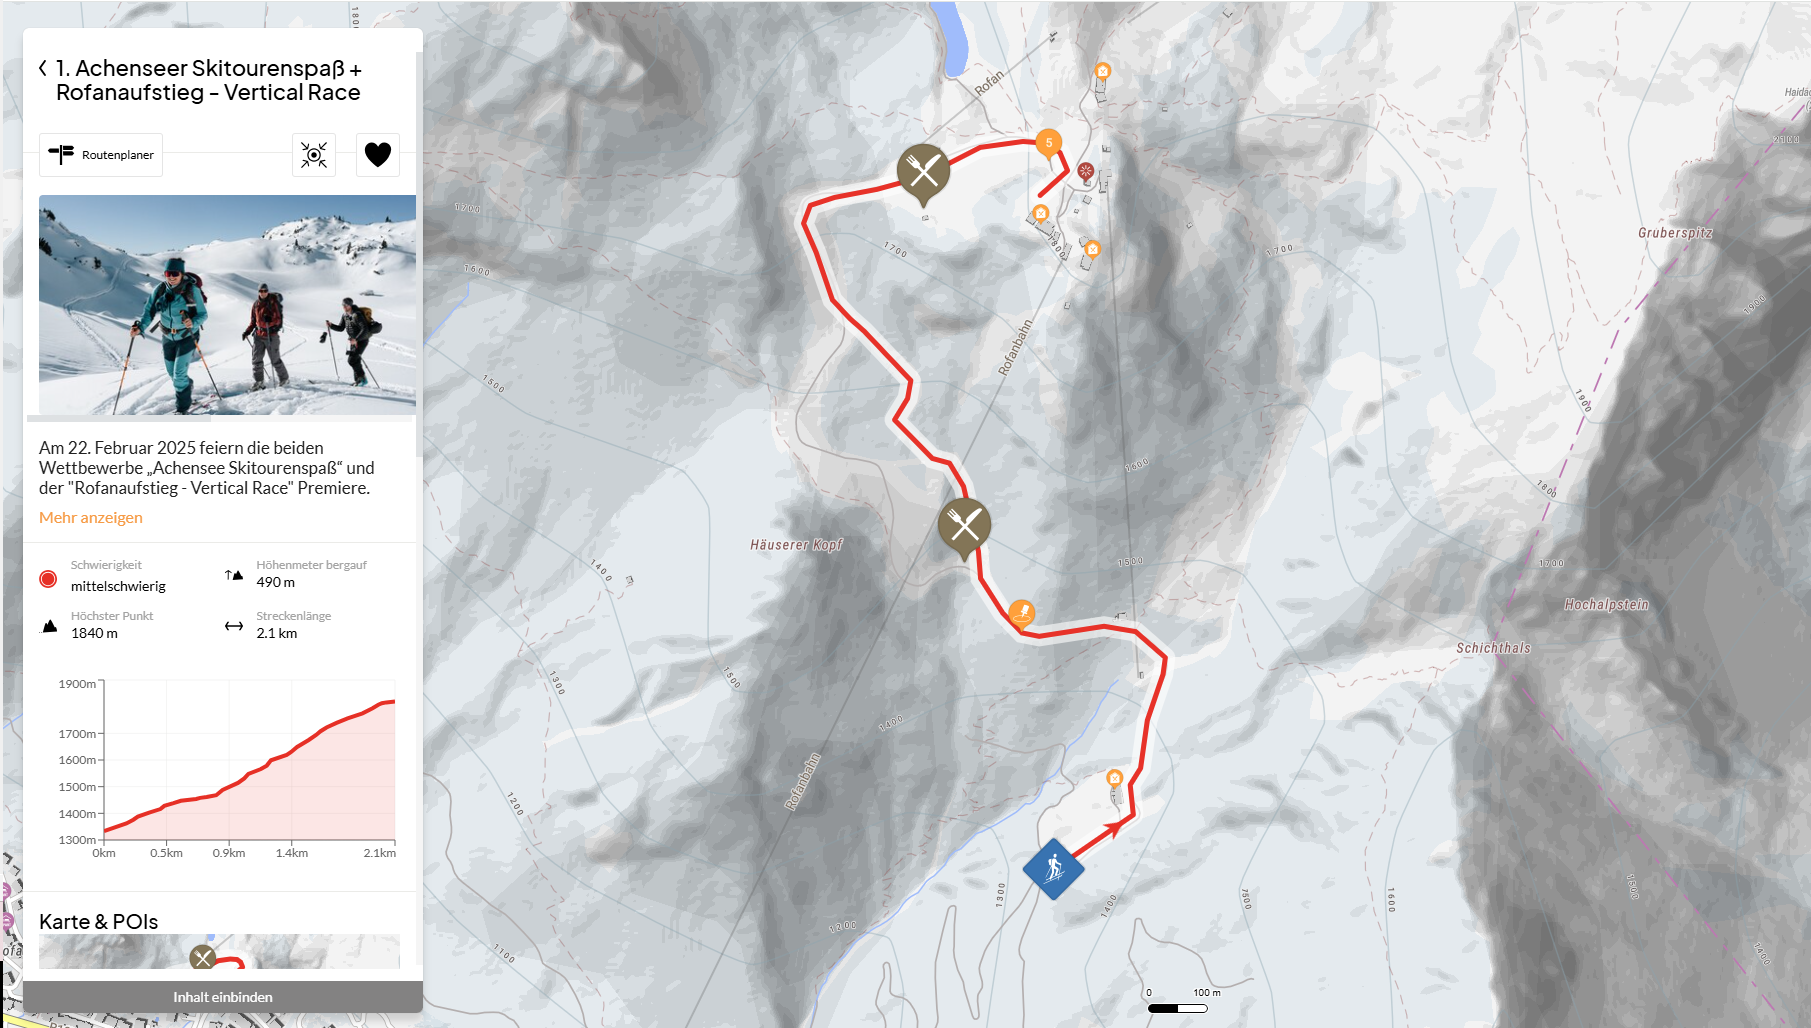Screen dimensions: 1811x1028
Task: Click the lower restaurant marker near Häuserer Kopf
Action: [x=964, y=527]
